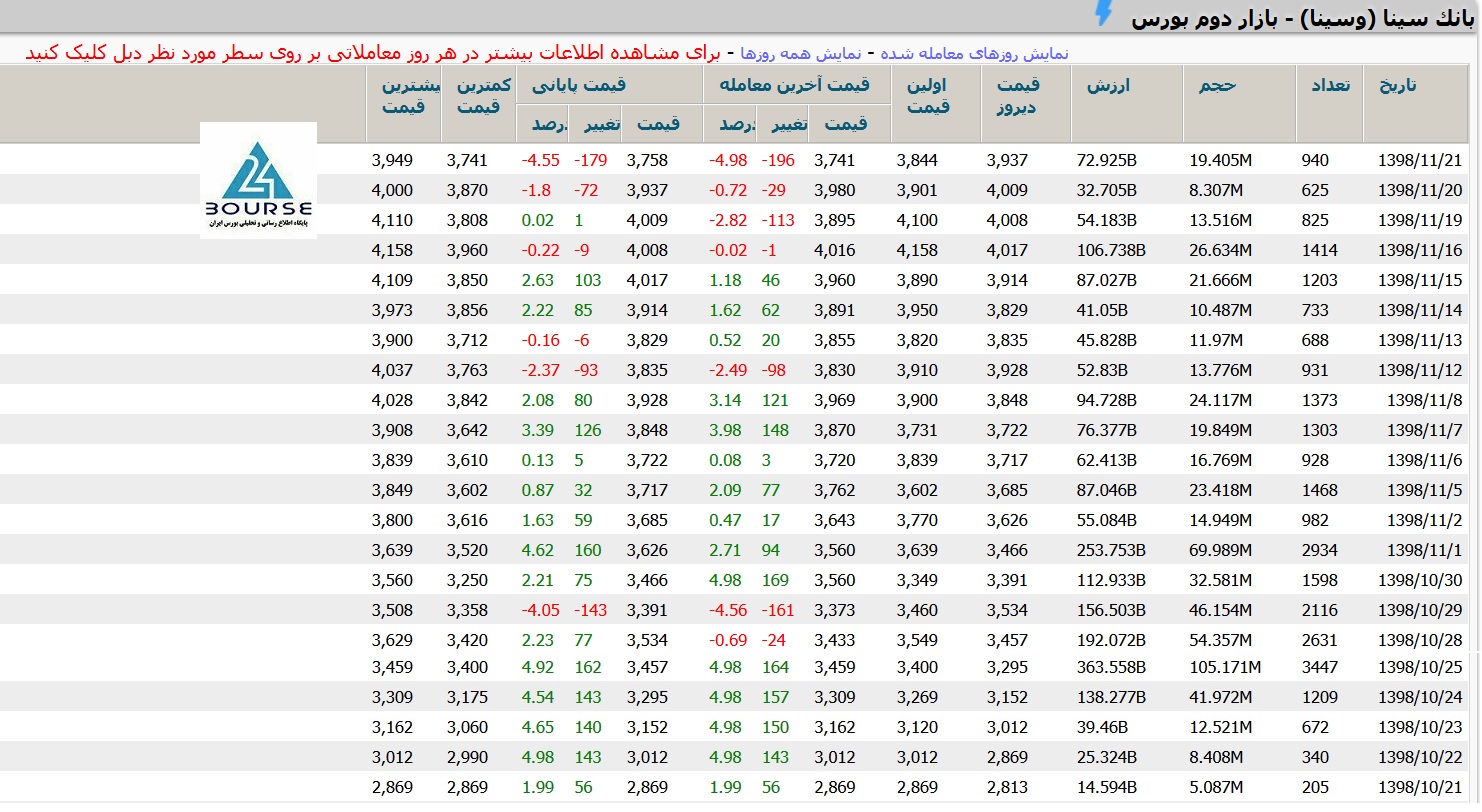Viewport: 1482px width, 812px height.
Task: Click the highest price cell 4,110
Action: pos(391,220)
